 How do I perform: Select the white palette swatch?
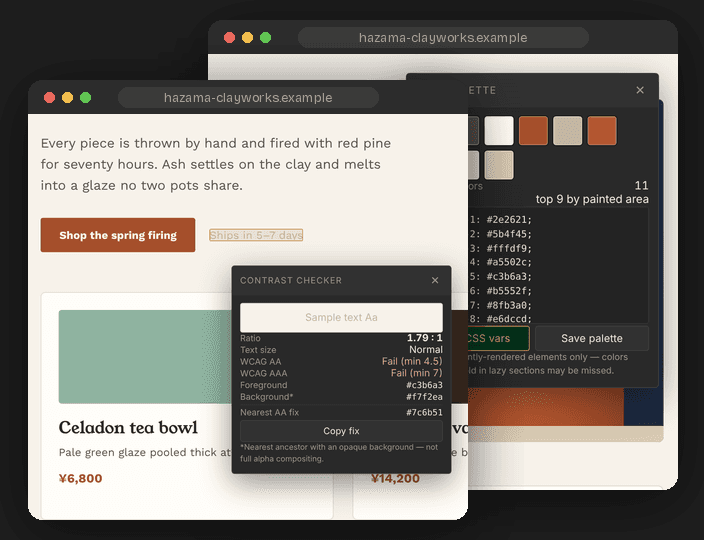(x=499, y=131)
